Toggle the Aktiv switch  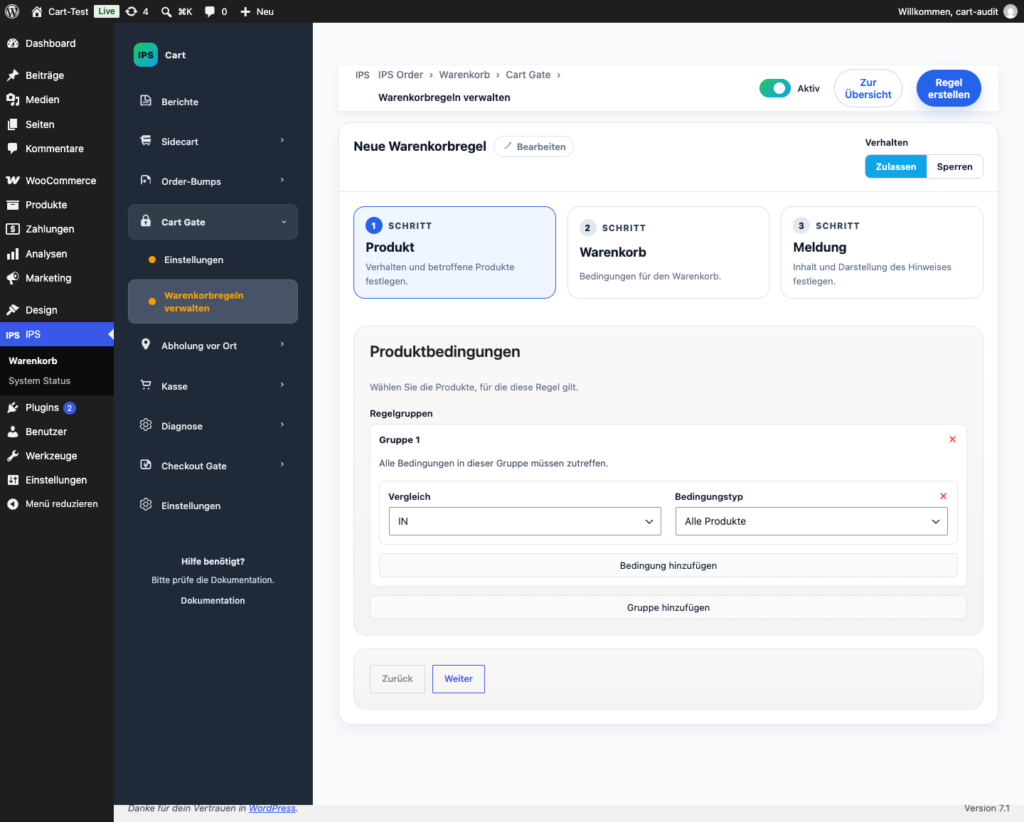775,88
